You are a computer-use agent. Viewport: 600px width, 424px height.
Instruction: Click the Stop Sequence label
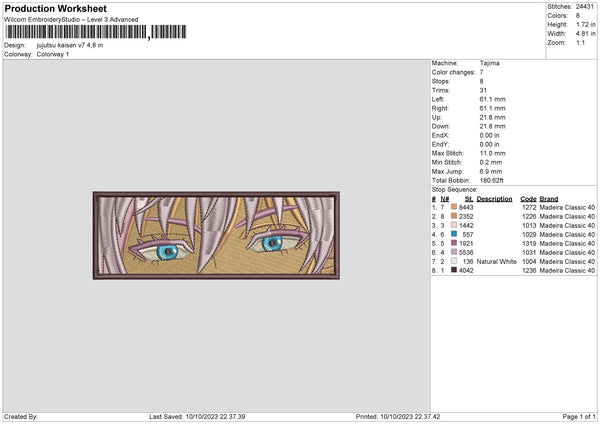pos(454,189)
